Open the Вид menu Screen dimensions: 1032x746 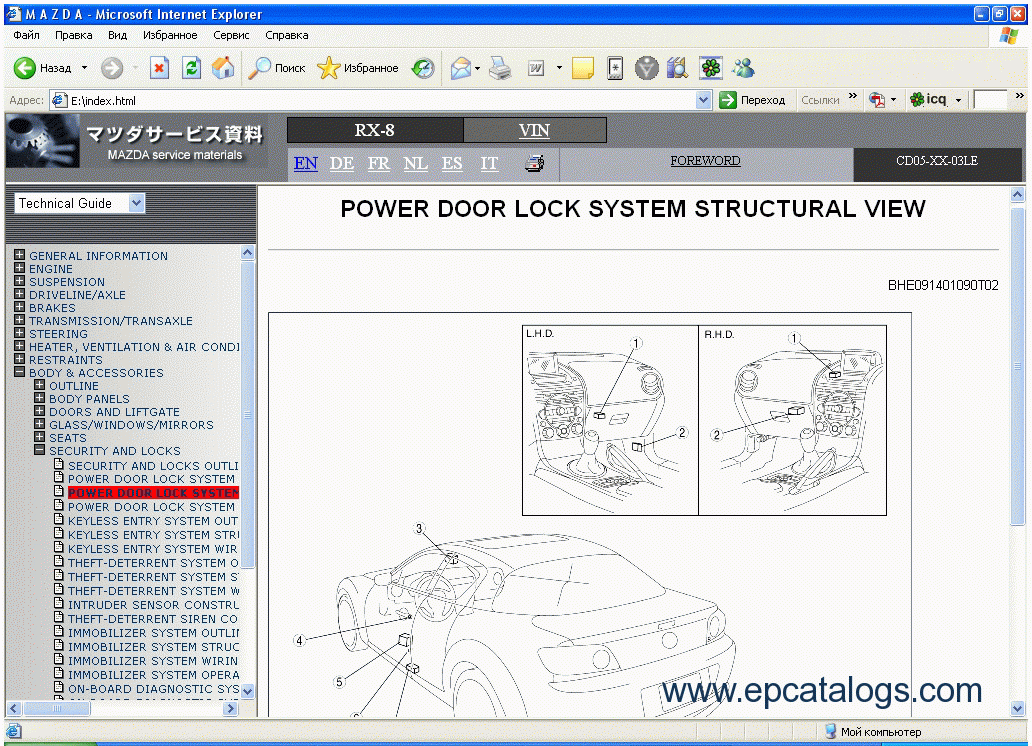pos(117,36)
